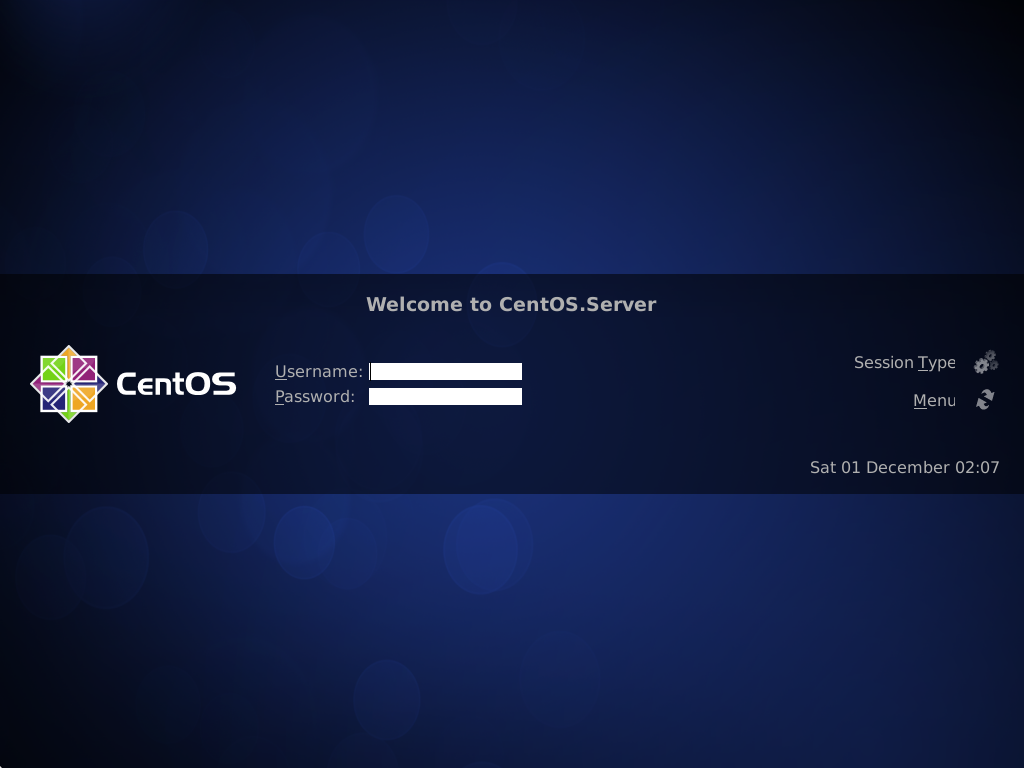Viewport: 1024px width, 768px height.
Task: Click the Username input box
Action: [x=445, y=371]
